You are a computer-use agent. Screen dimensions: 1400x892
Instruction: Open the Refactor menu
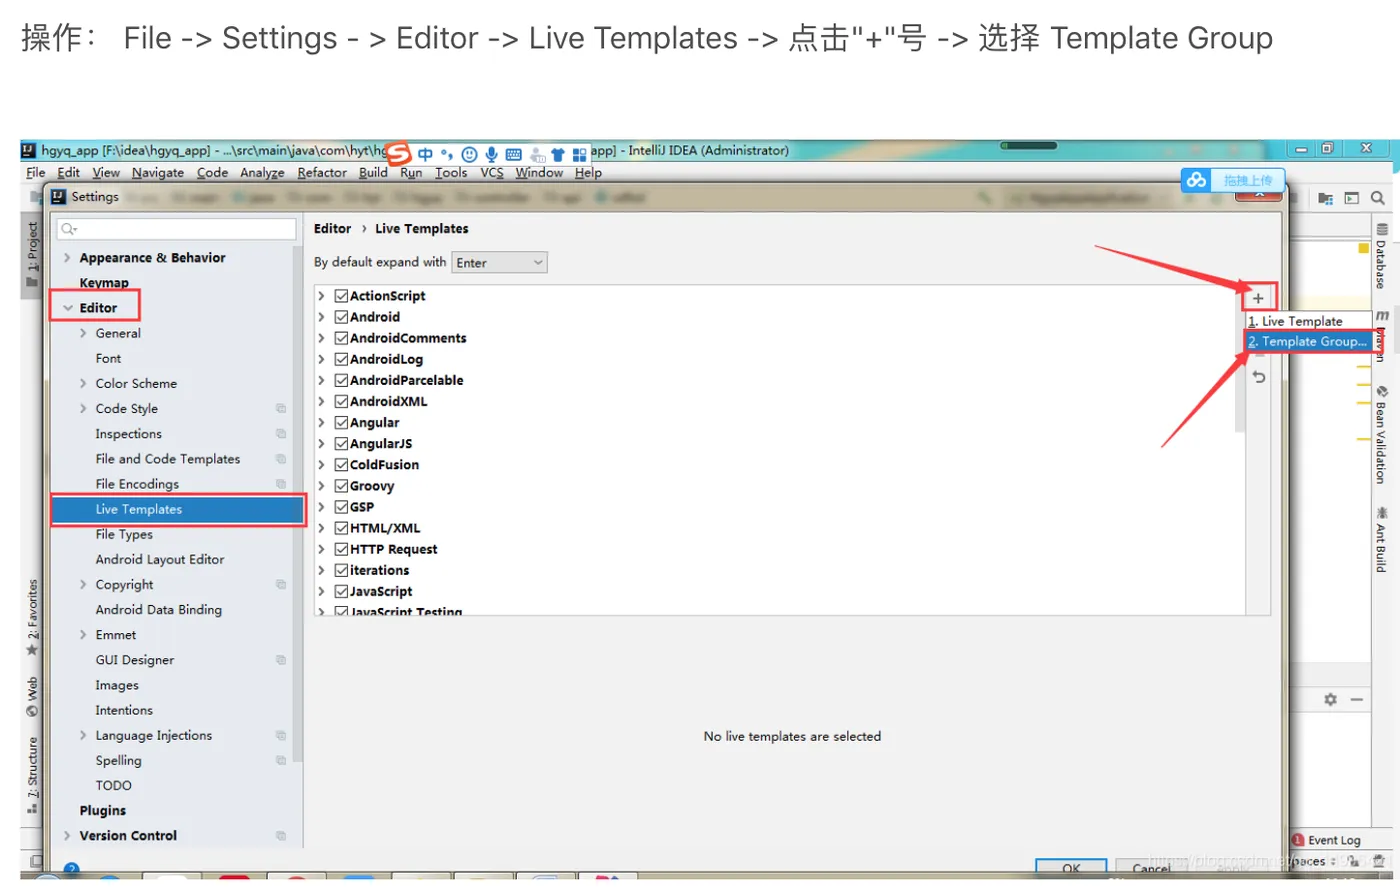pyautogui.click(x=322, y=172)
